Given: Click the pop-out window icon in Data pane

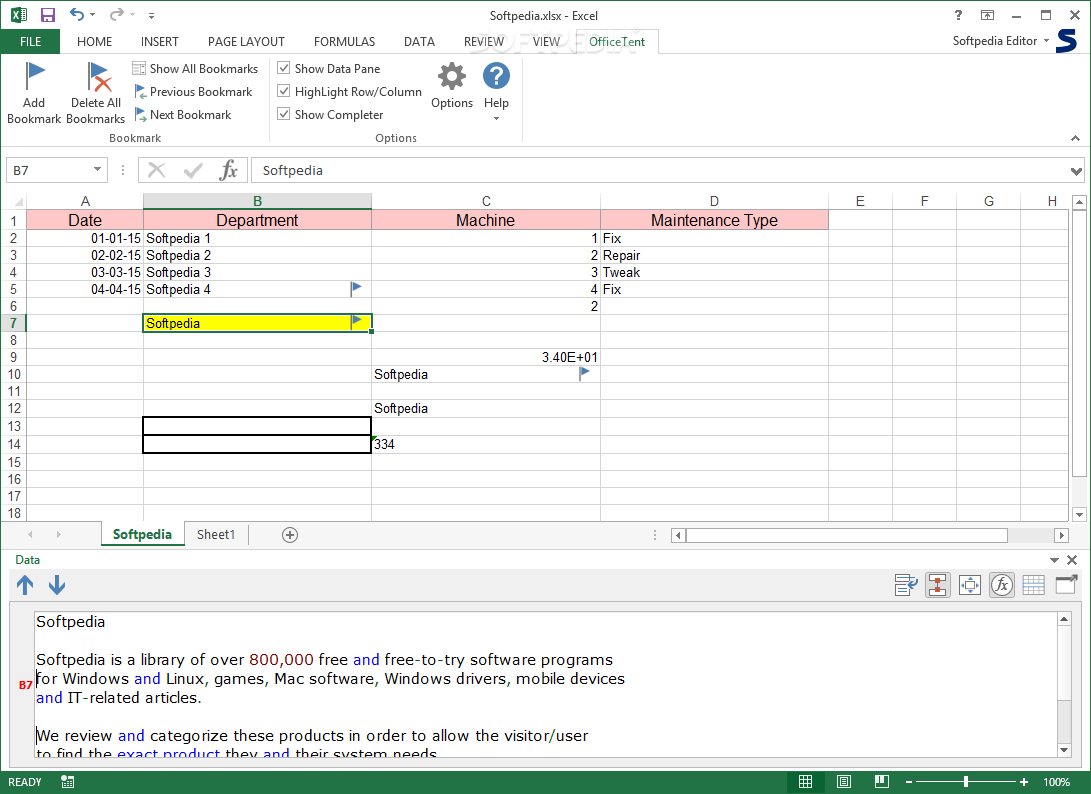Looking at the screenshot, I should [x=1066, y=585].
